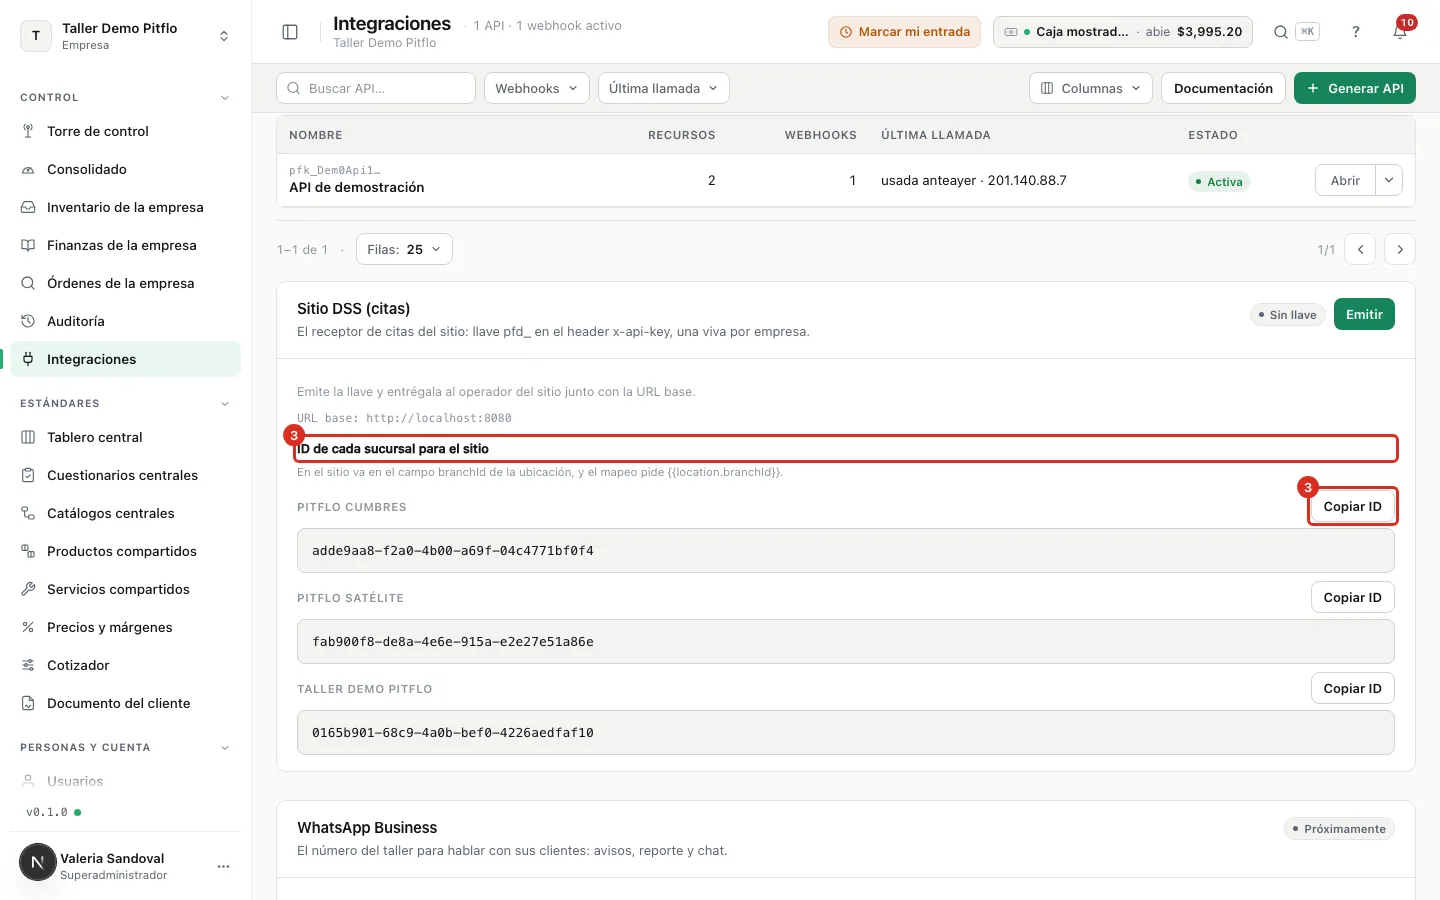Copy ID for Taller Demo Pitflo
The height and width of the screenshot is (900, 1440).
pos(1352,688)
